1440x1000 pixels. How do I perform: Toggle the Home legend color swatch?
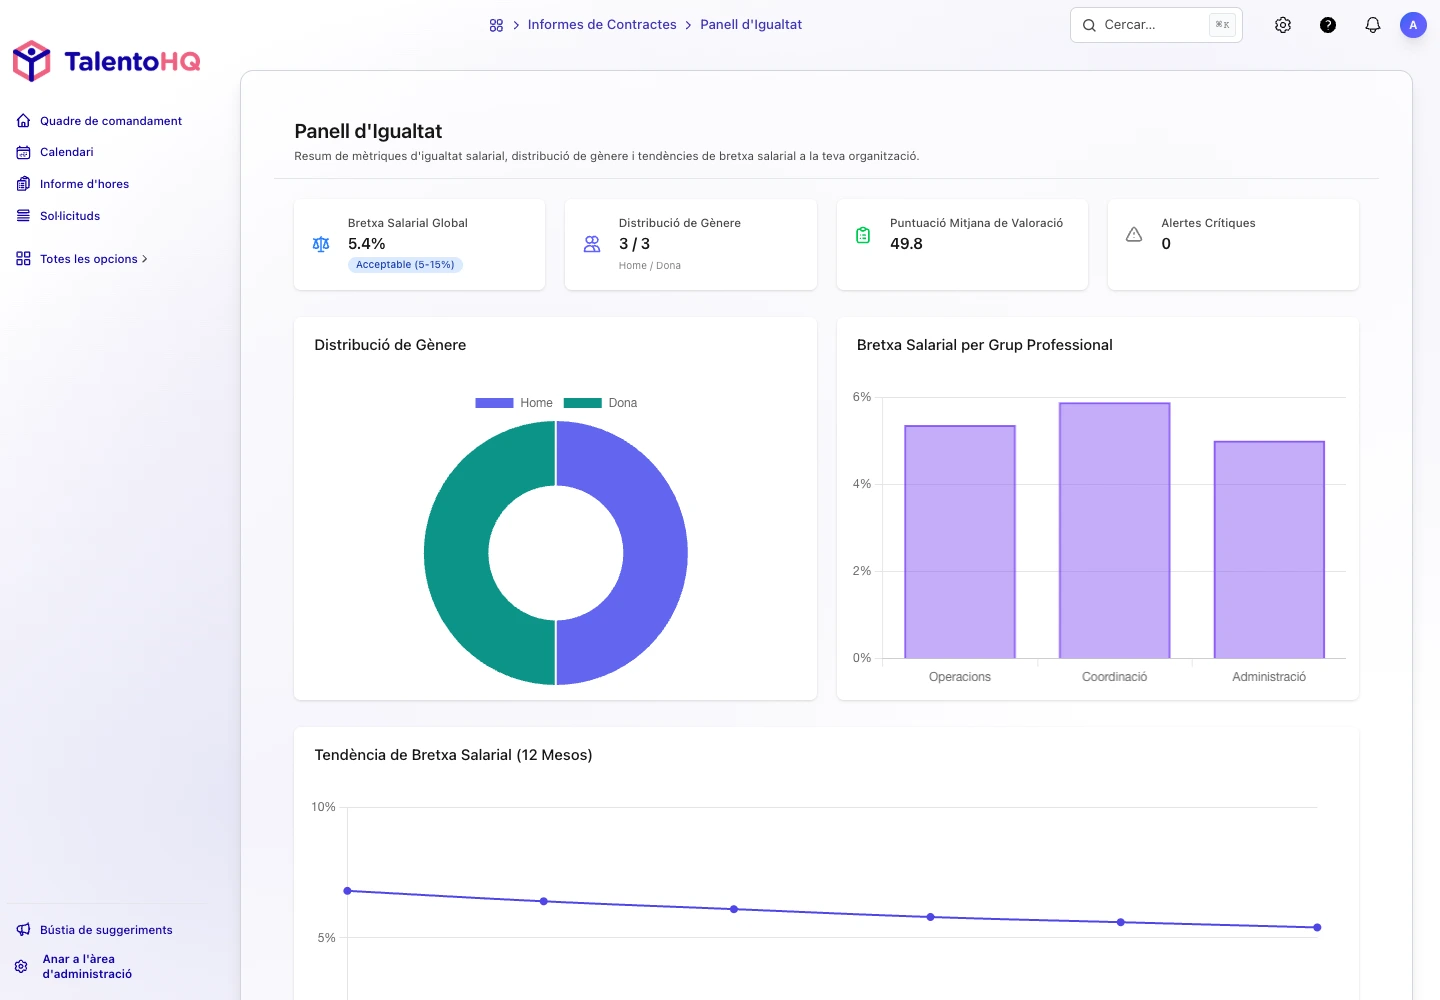[494, 403]
